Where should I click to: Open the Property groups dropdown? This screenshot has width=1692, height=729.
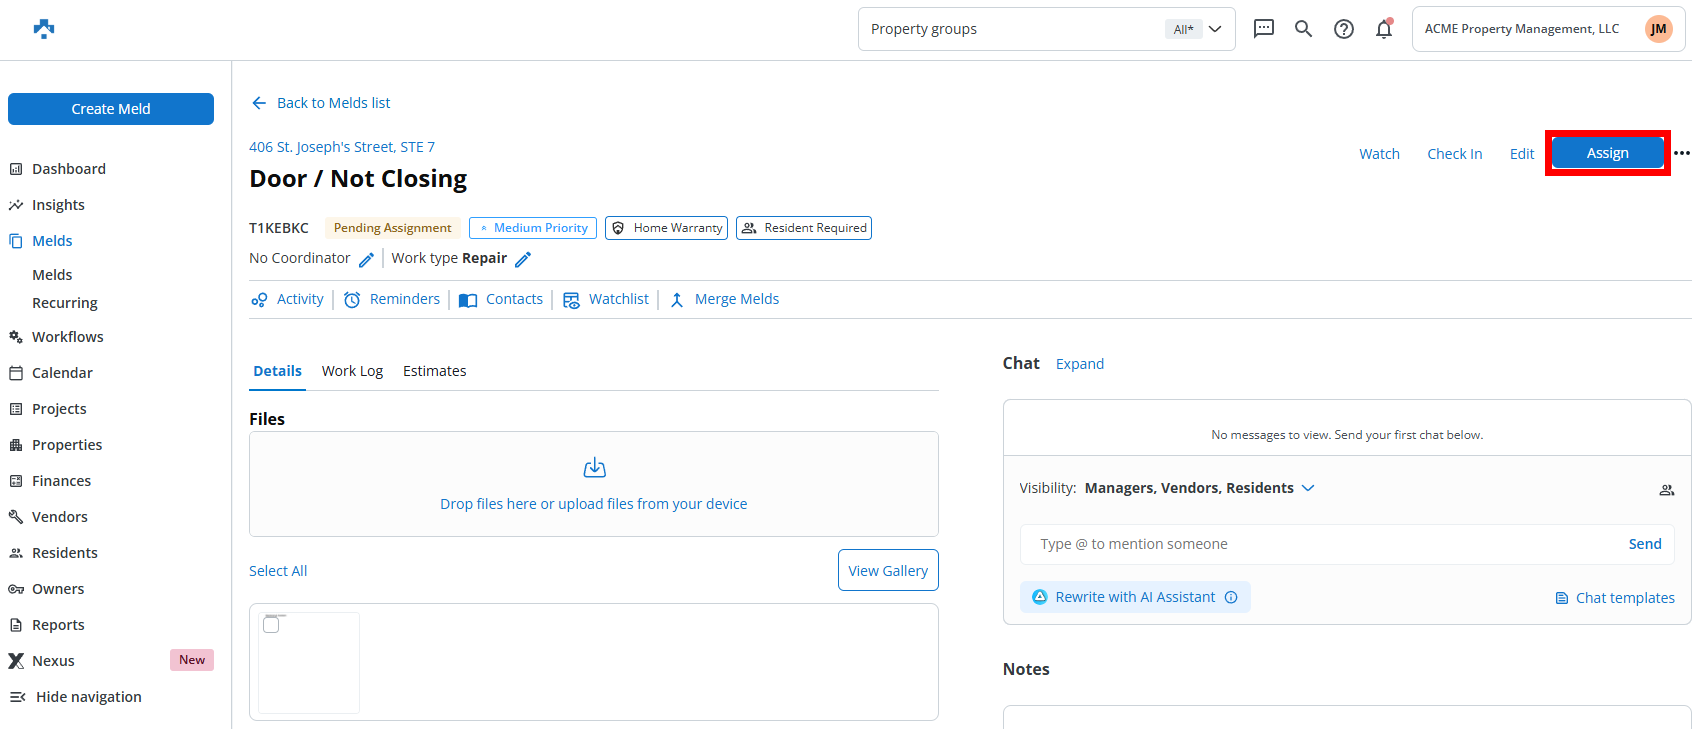[1046, 29]
